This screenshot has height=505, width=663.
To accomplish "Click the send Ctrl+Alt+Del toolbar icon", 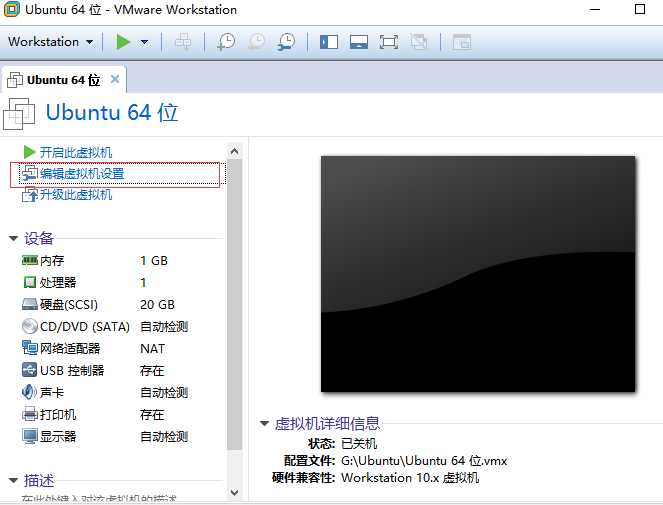I will coord(183,42).
